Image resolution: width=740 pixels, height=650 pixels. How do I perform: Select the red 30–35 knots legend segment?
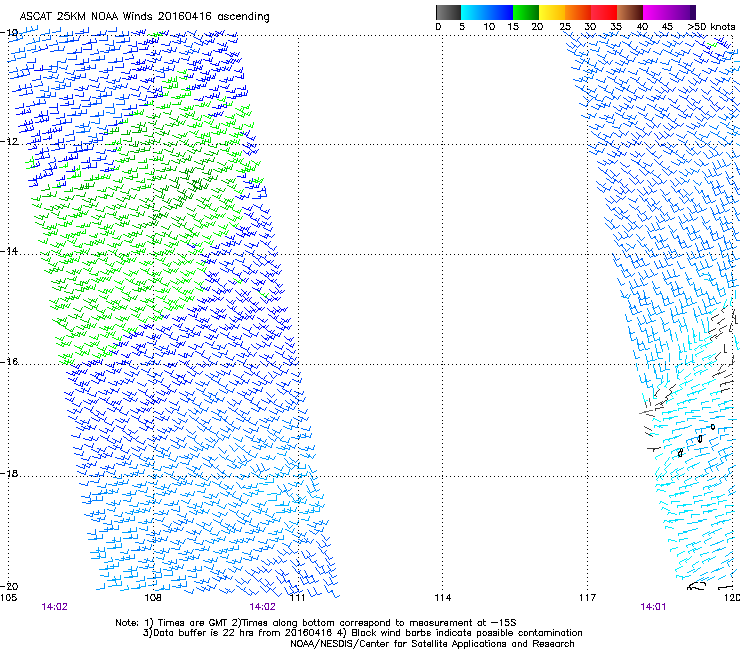[x=604, y=12]
